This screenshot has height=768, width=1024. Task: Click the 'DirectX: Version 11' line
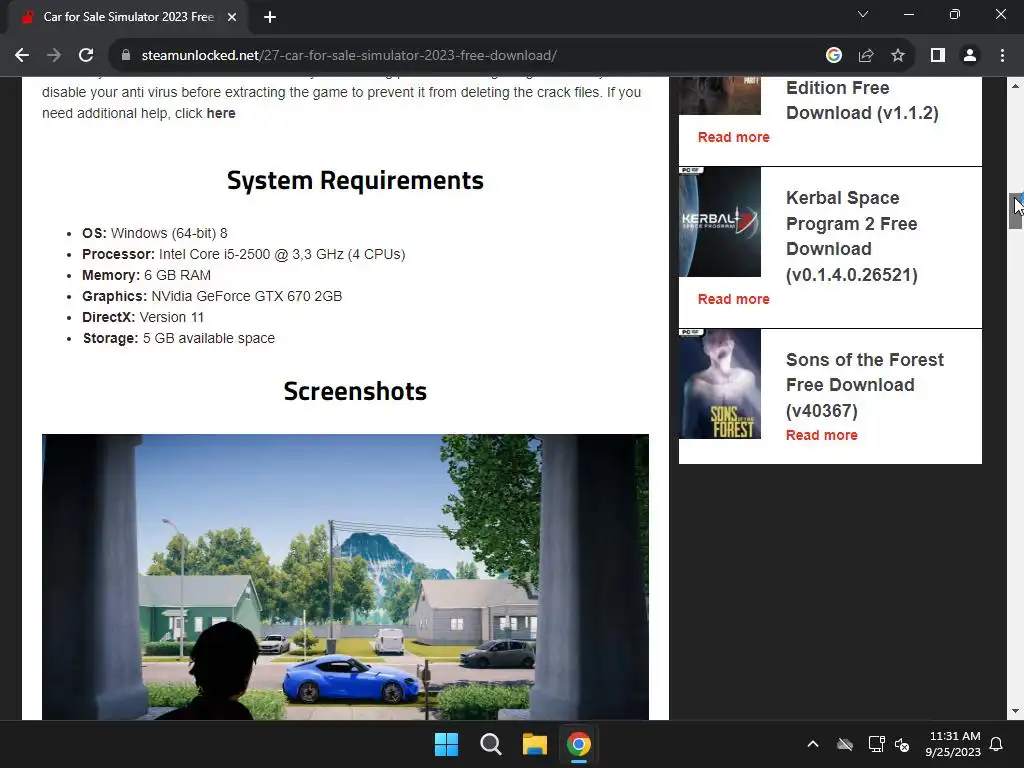[x=142, y=317]
